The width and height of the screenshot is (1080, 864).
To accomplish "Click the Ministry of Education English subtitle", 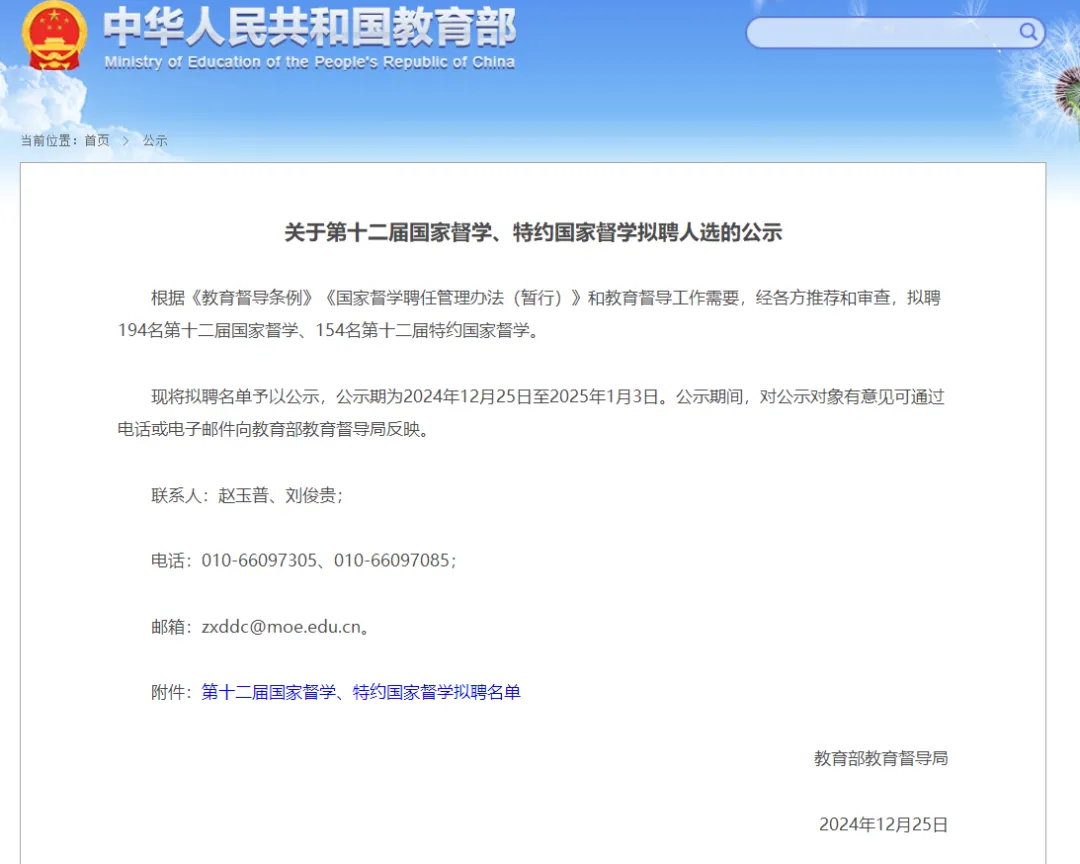I will 309,62.
